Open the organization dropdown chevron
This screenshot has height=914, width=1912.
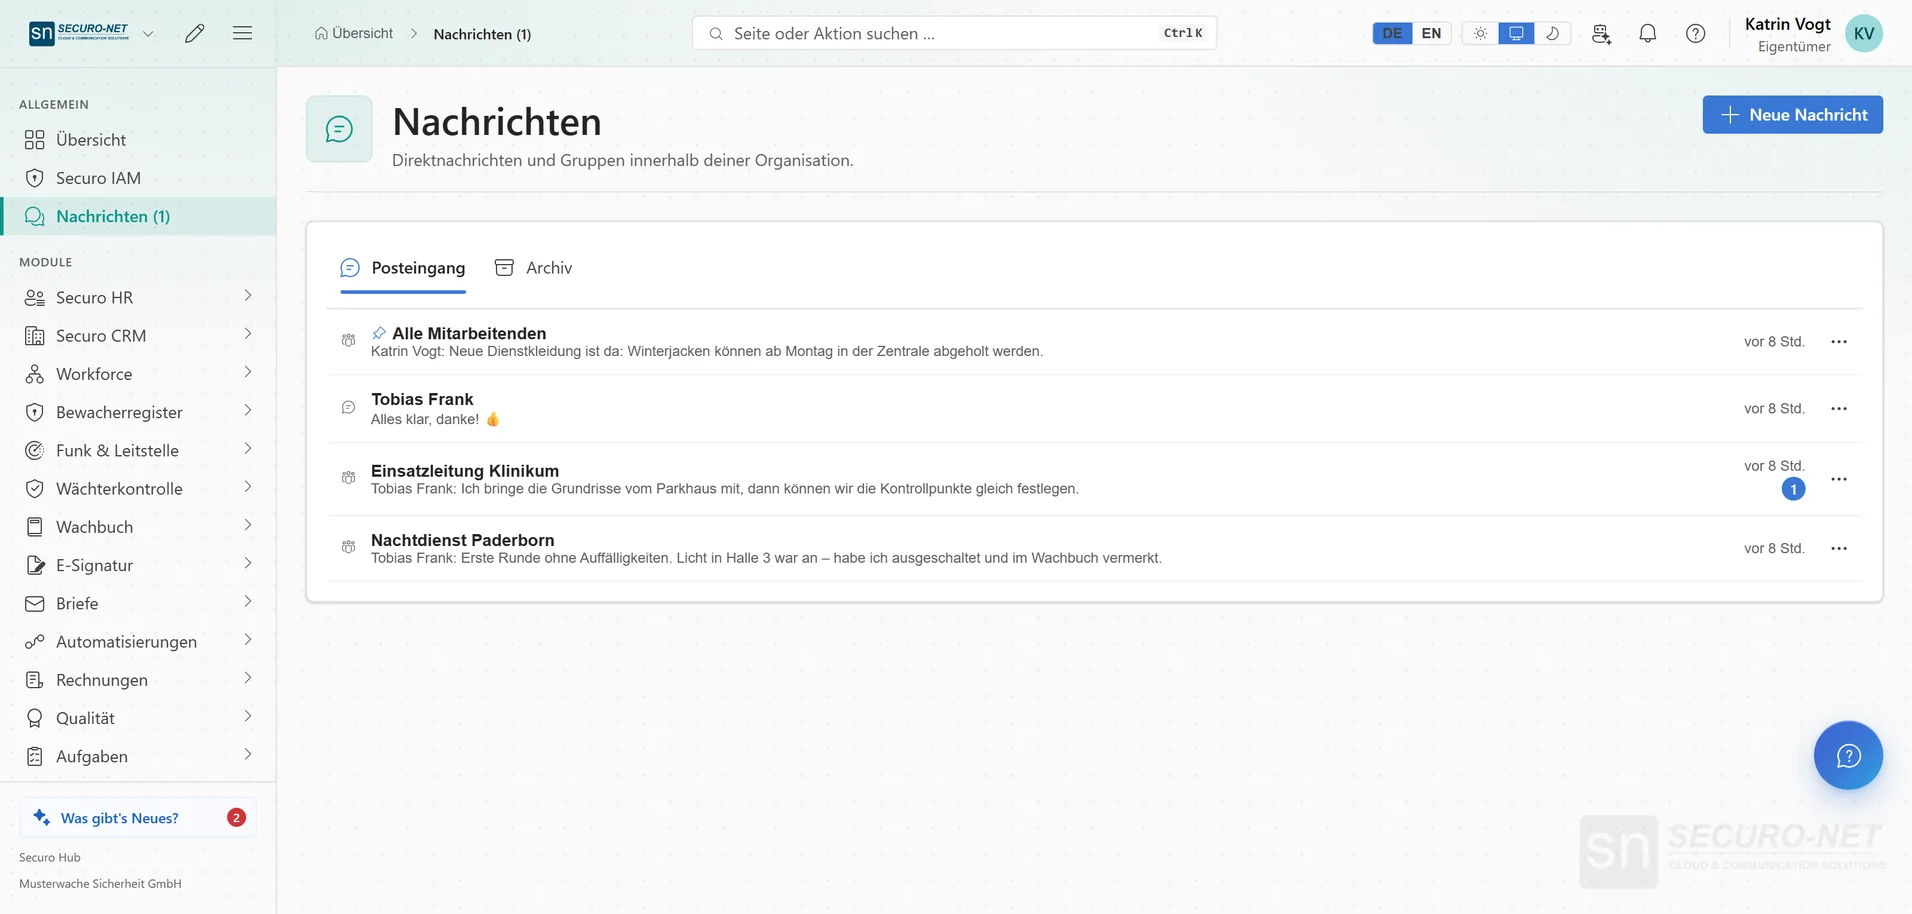(148, 33)
